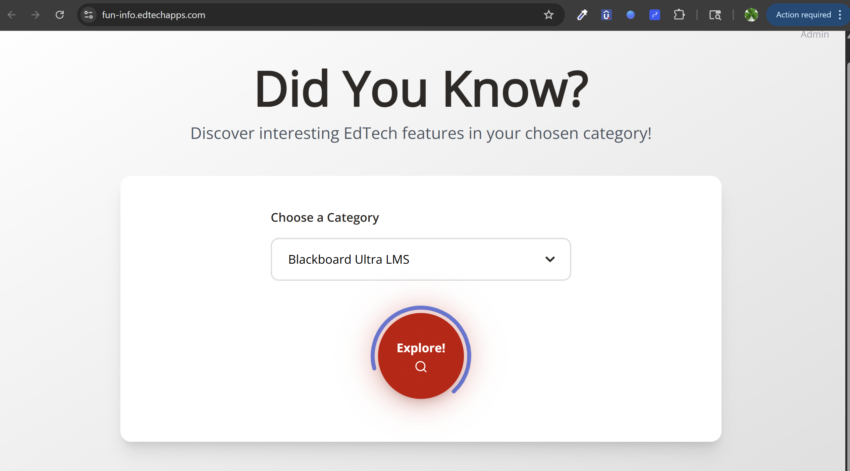
Task: Click the Action required button
Action: click(x=803, y=15)
